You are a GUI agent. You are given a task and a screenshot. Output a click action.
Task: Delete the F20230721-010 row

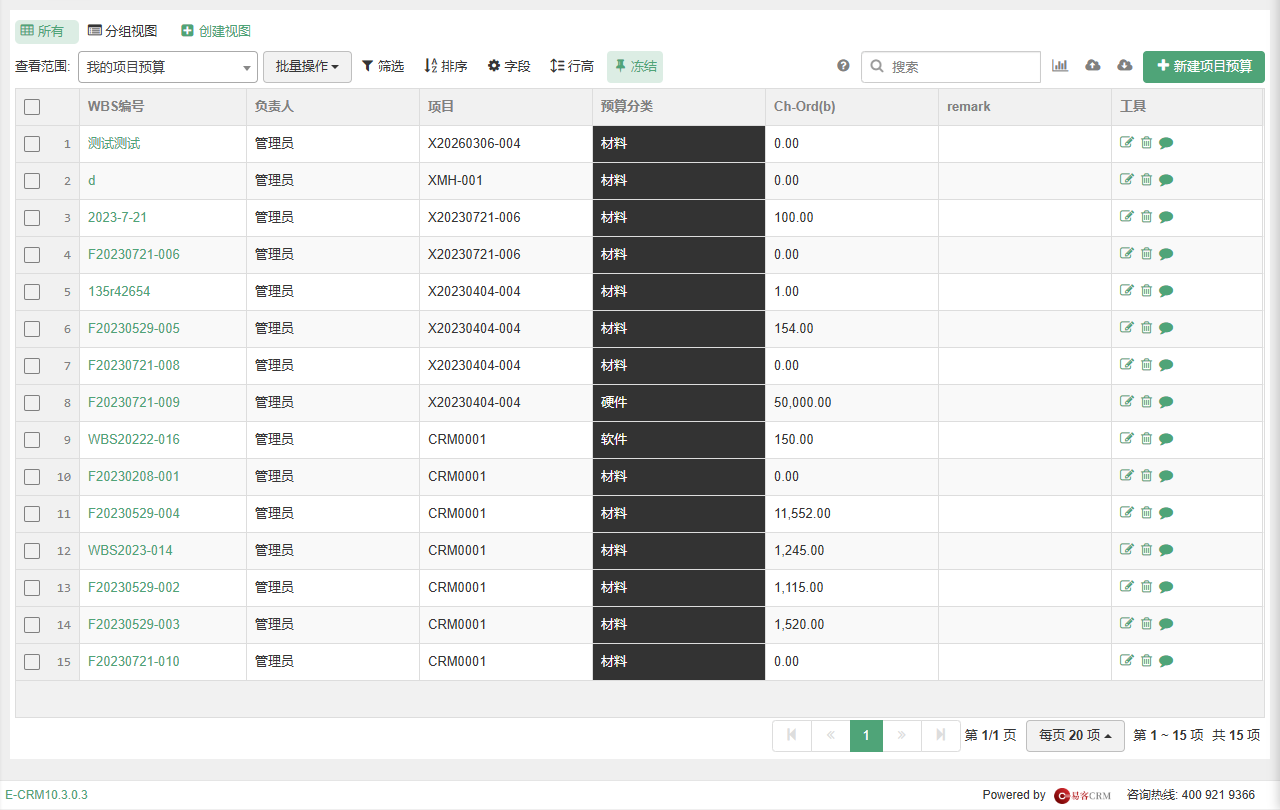tap(1147, 661)
